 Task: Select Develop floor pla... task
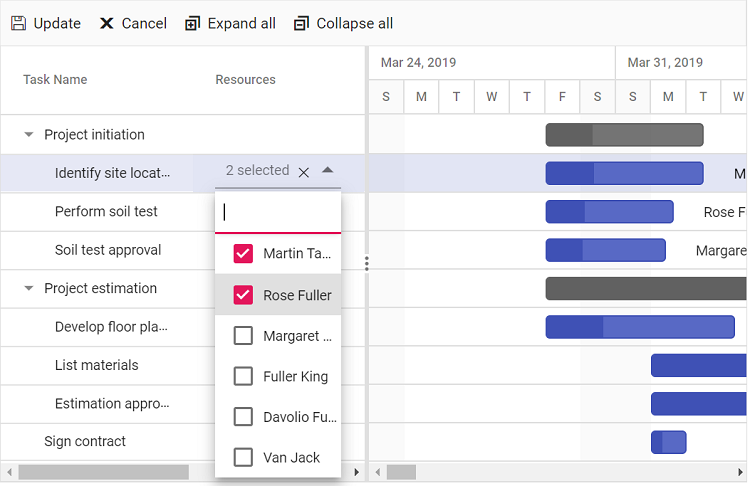111,327
